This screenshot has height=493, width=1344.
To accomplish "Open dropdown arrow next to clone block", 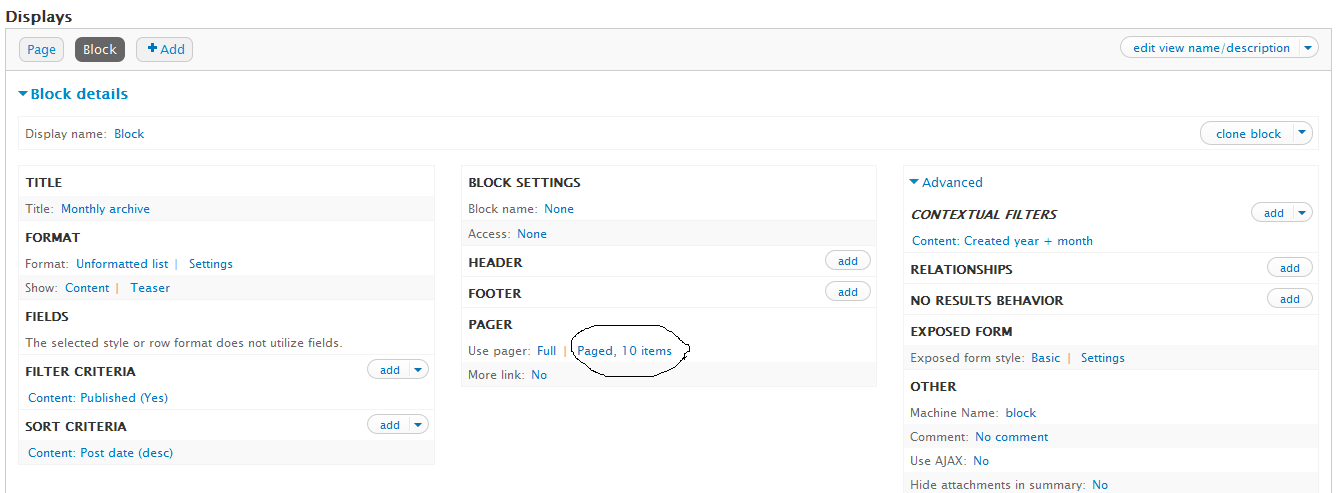I will 1301,133.
